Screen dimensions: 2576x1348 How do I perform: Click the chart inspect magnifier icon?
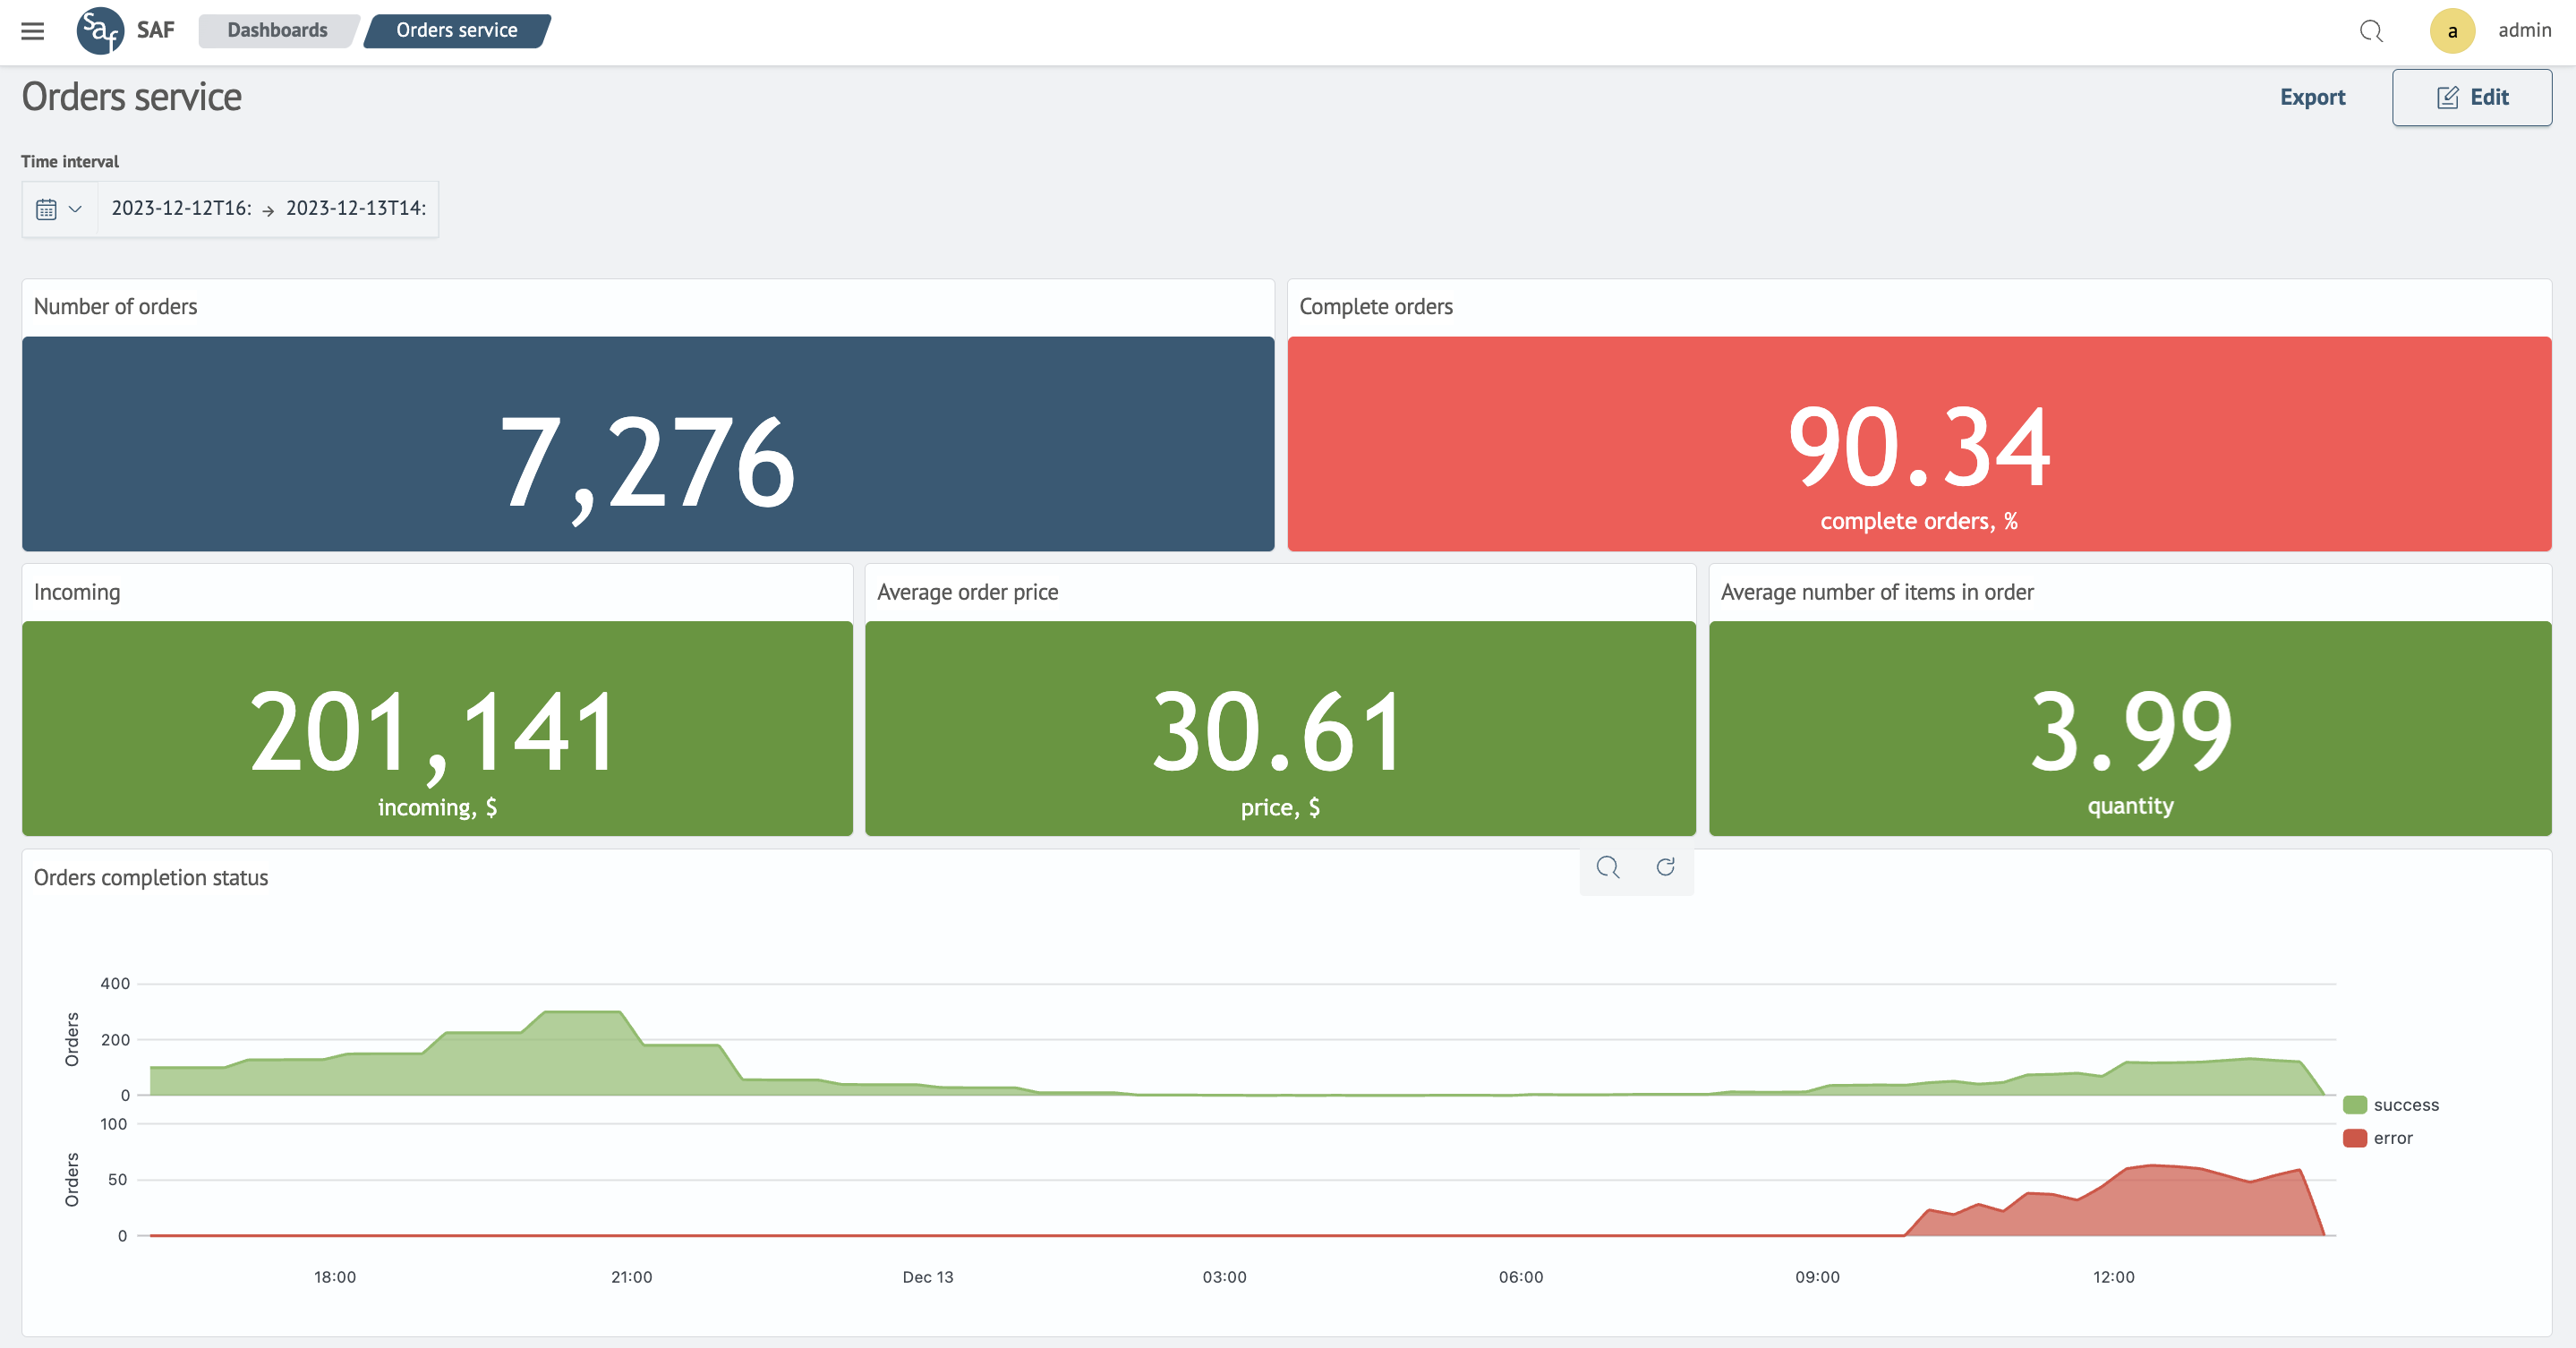(1607, 867)
